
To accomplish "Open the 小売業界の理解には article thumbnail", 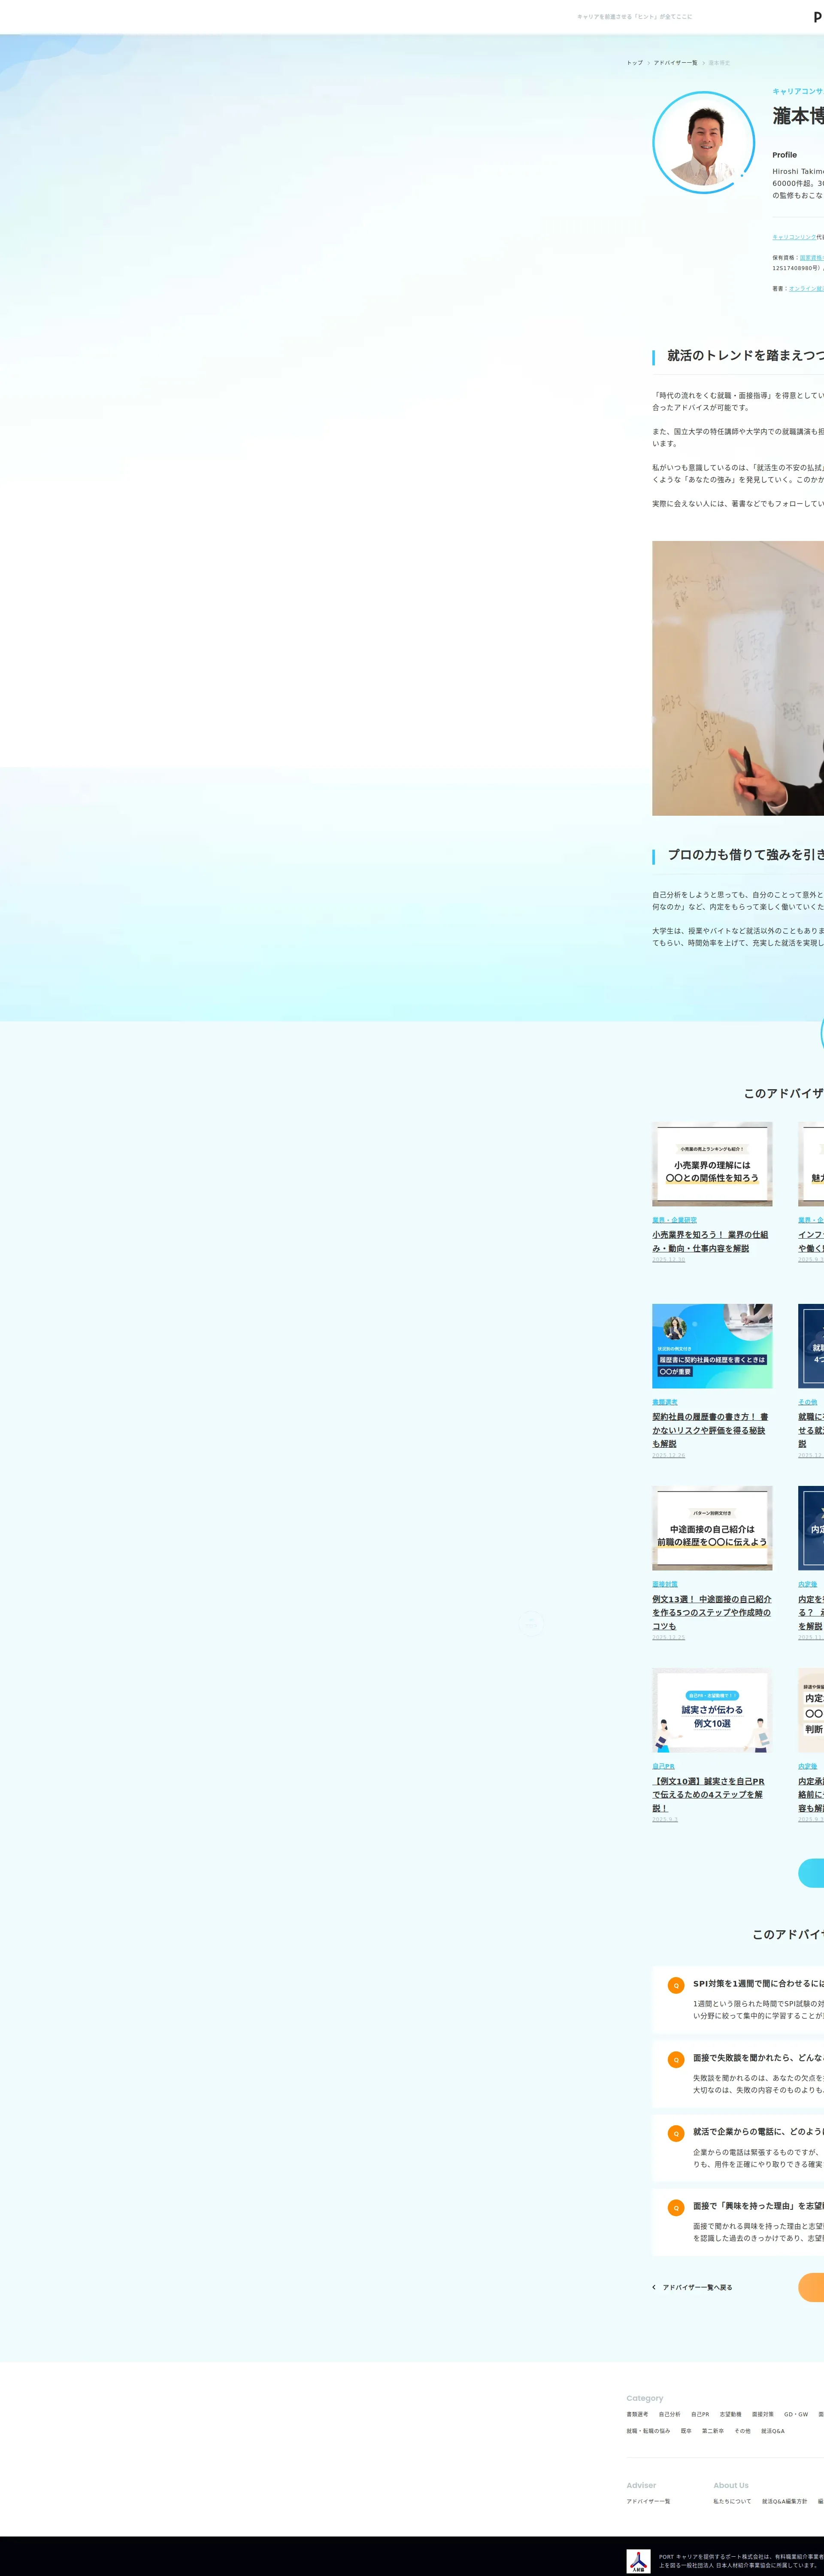I will (712, 1164).
